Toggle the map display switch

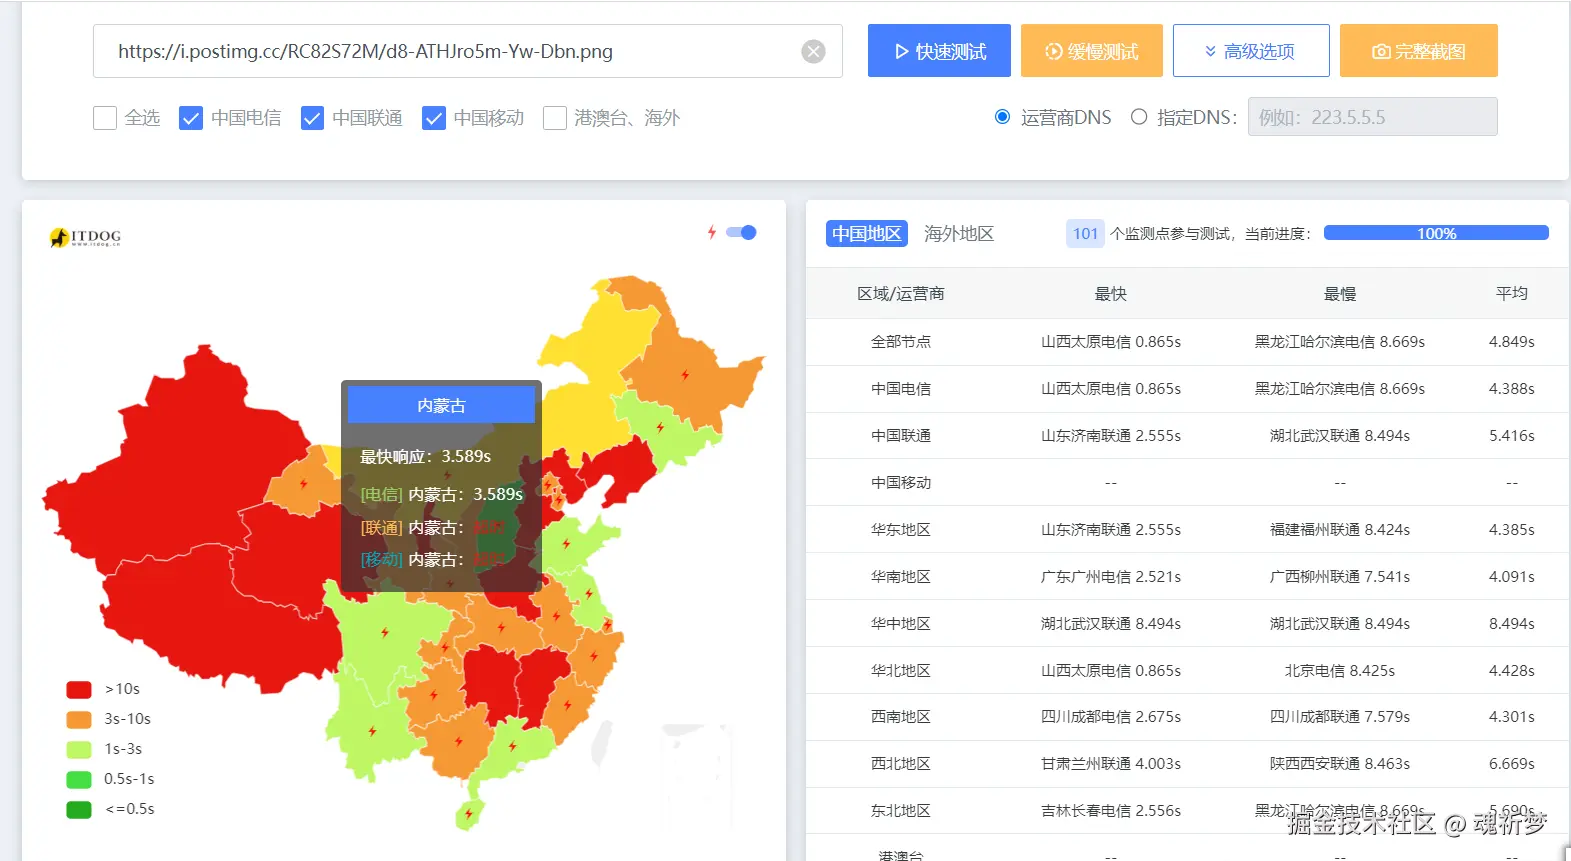click(741, 232)
